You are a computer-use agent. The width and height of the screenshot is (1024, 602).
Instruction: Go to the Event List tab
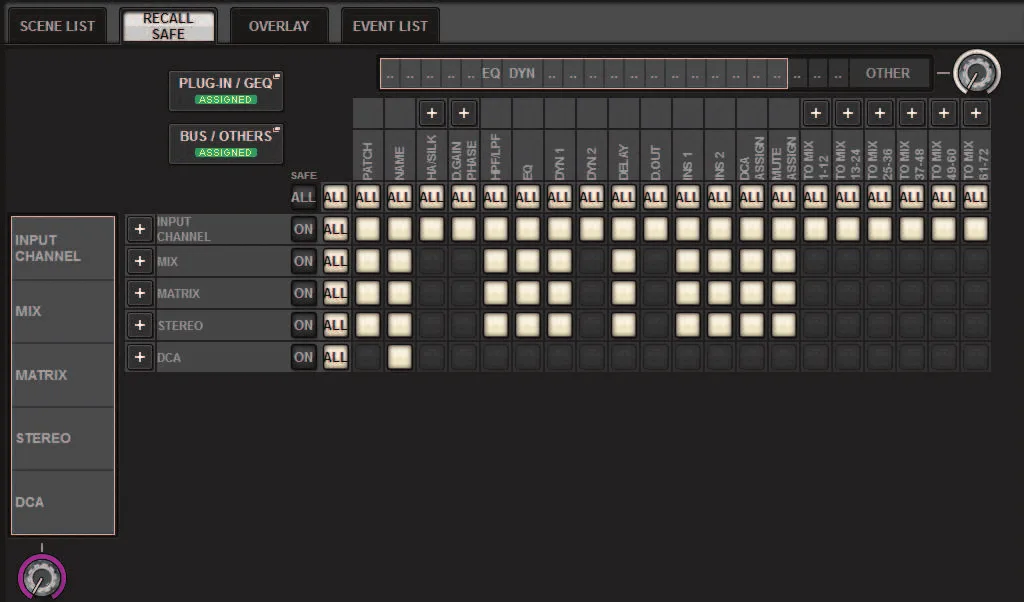click(x=390, y=26)
